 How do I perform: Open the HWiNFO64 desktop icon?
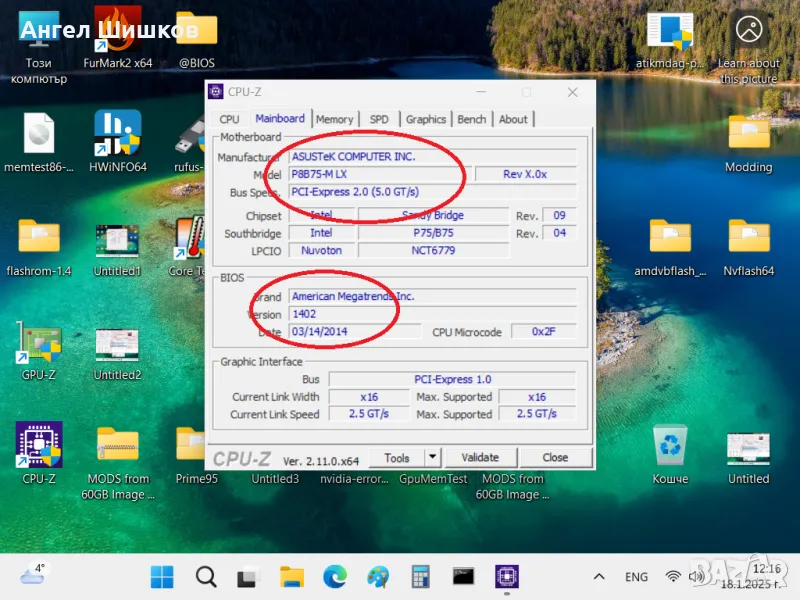(x=117, y=134)
